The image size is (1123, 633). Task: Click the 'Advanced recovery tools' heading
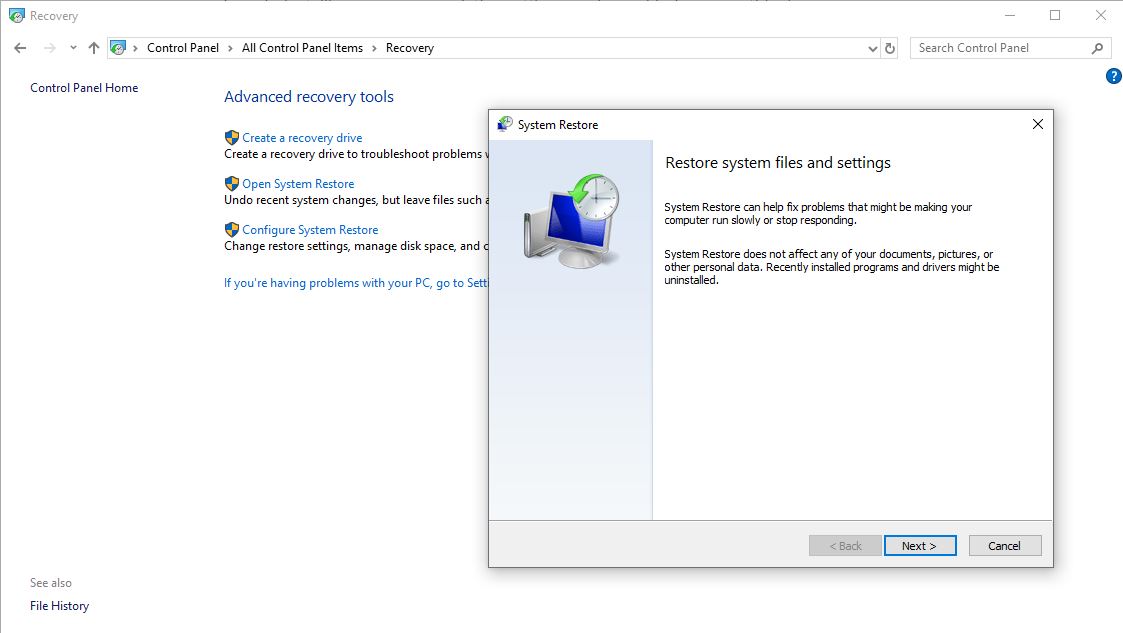pos(309,97)
